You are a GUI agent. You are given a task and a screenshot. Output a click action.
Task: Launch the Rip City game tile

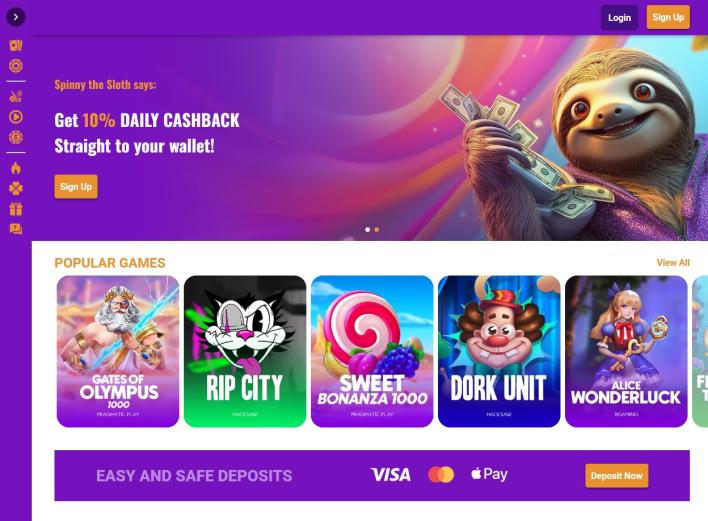coord(245,351)
